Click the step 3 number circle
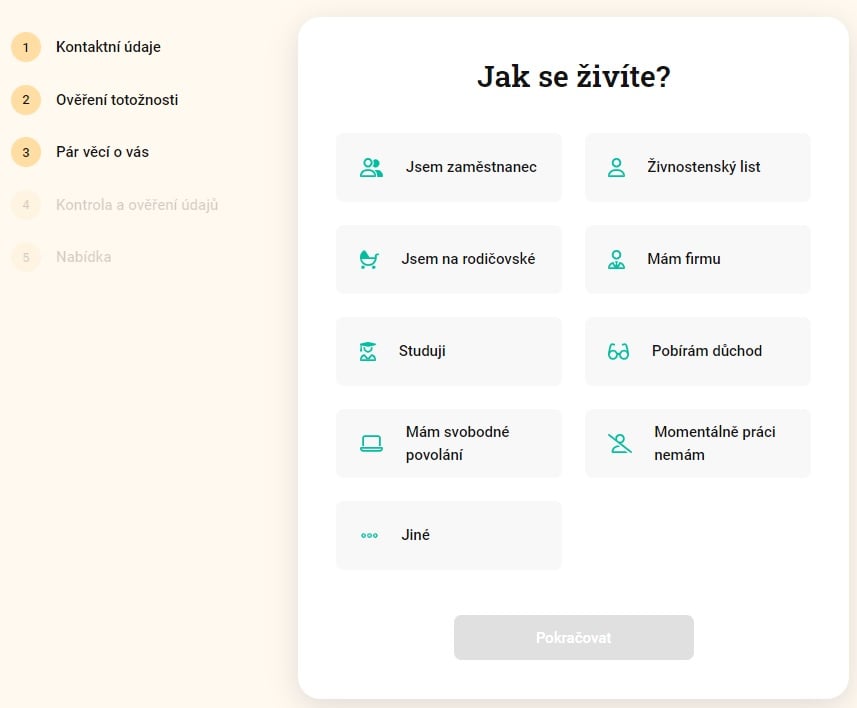 click(26, 152)
